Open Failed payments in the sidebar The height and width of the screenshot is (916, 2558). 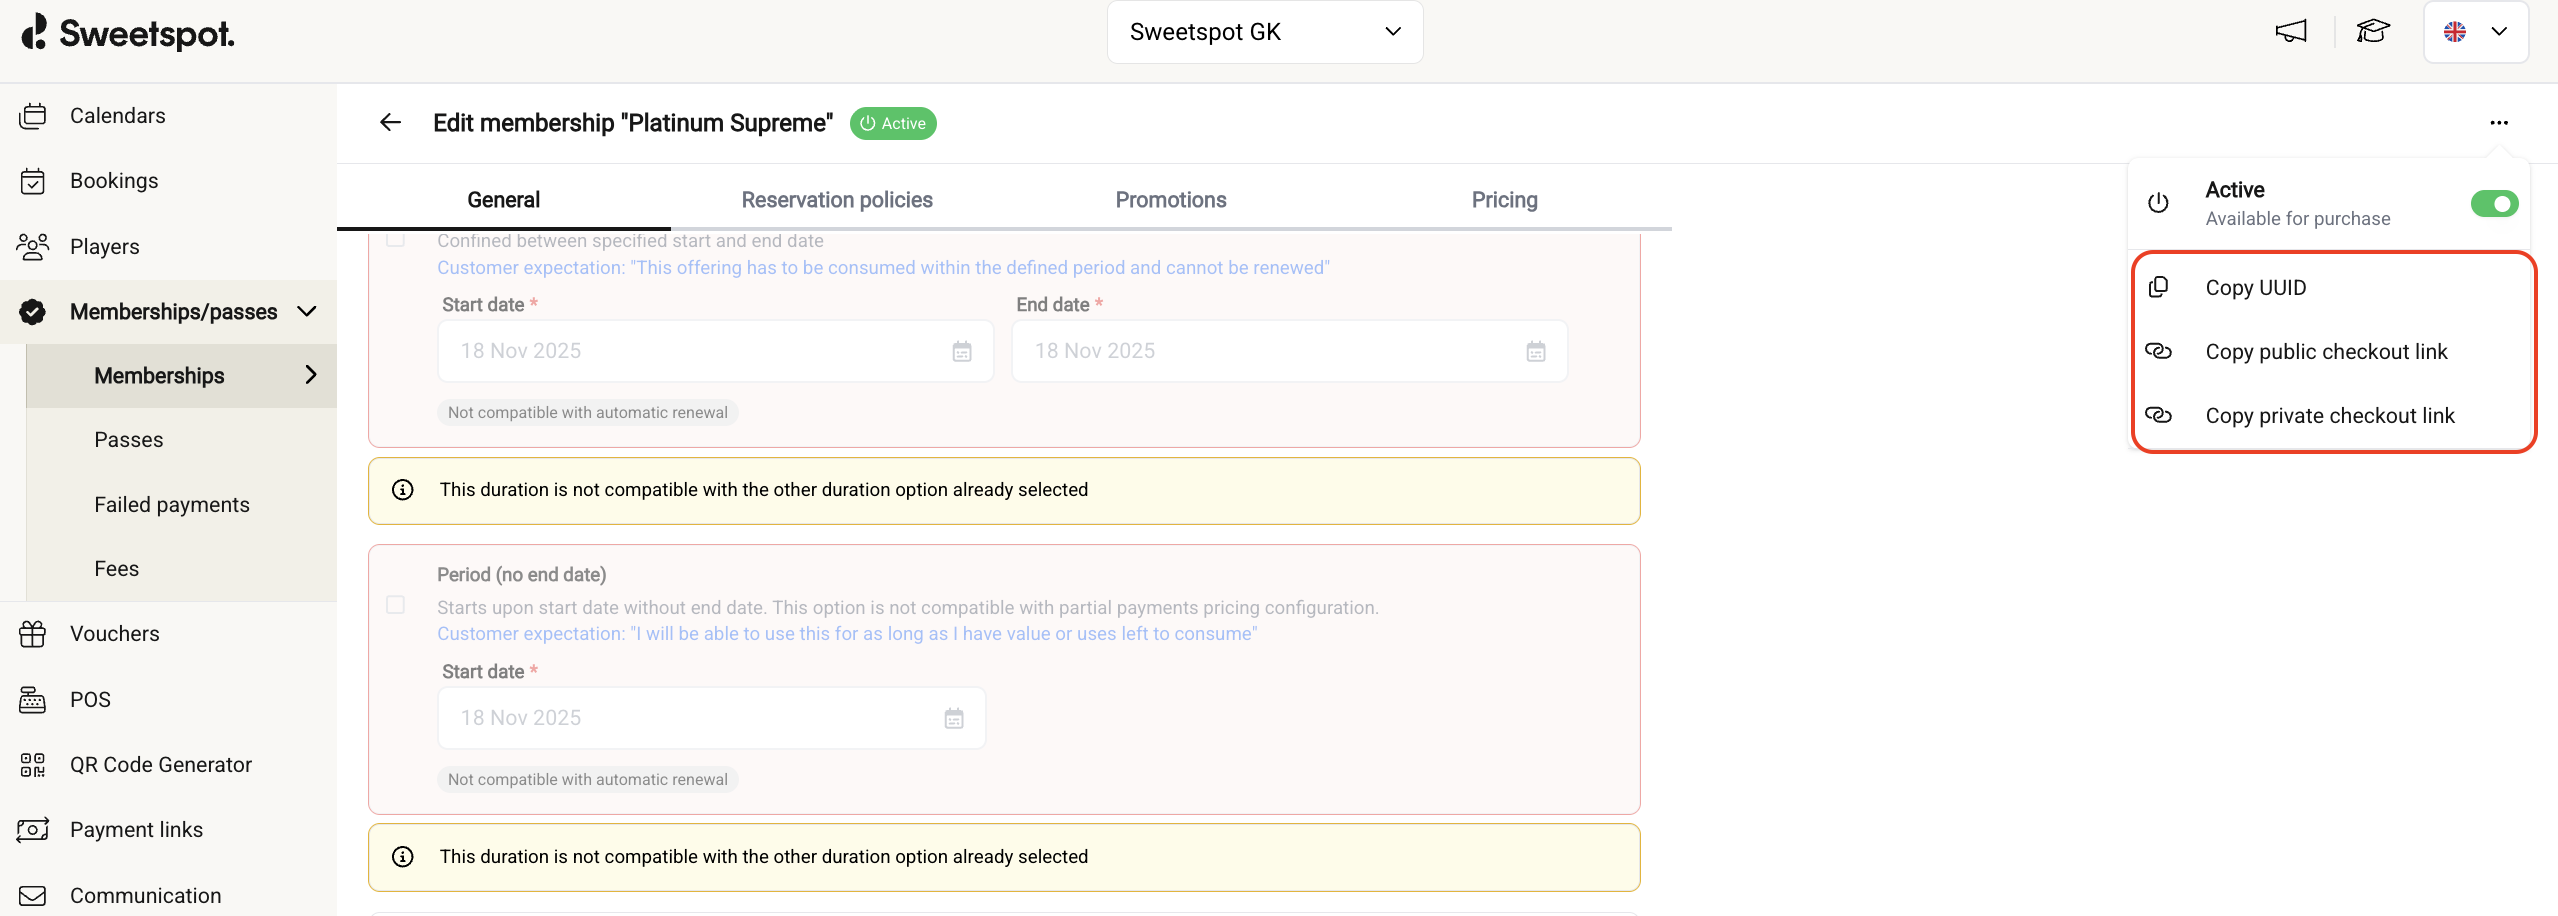coord(172,505)
